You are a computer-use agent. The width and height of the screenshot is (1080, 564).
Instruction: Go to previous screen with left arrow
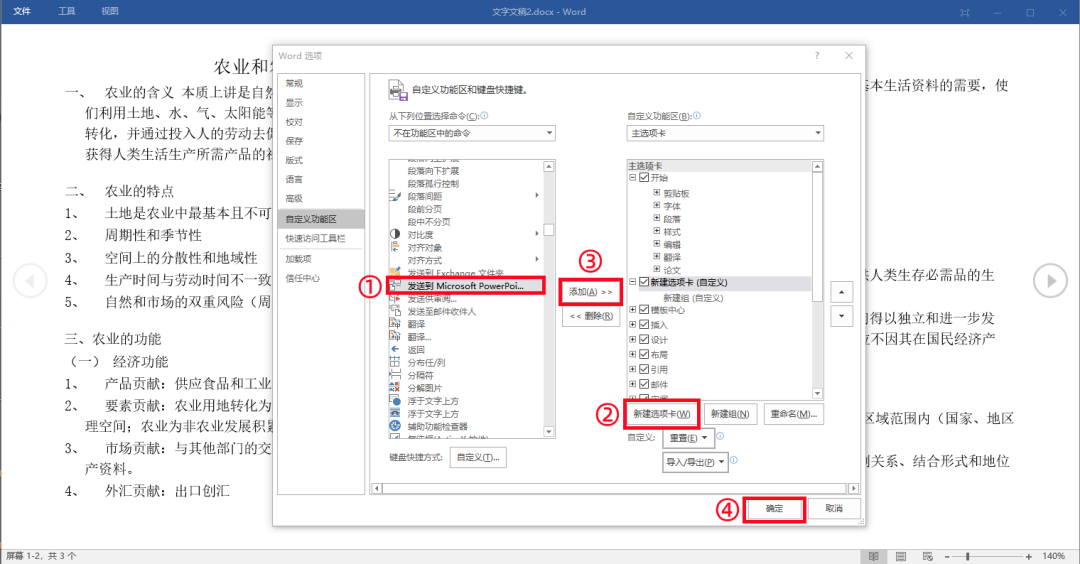[x=30, y=280]
